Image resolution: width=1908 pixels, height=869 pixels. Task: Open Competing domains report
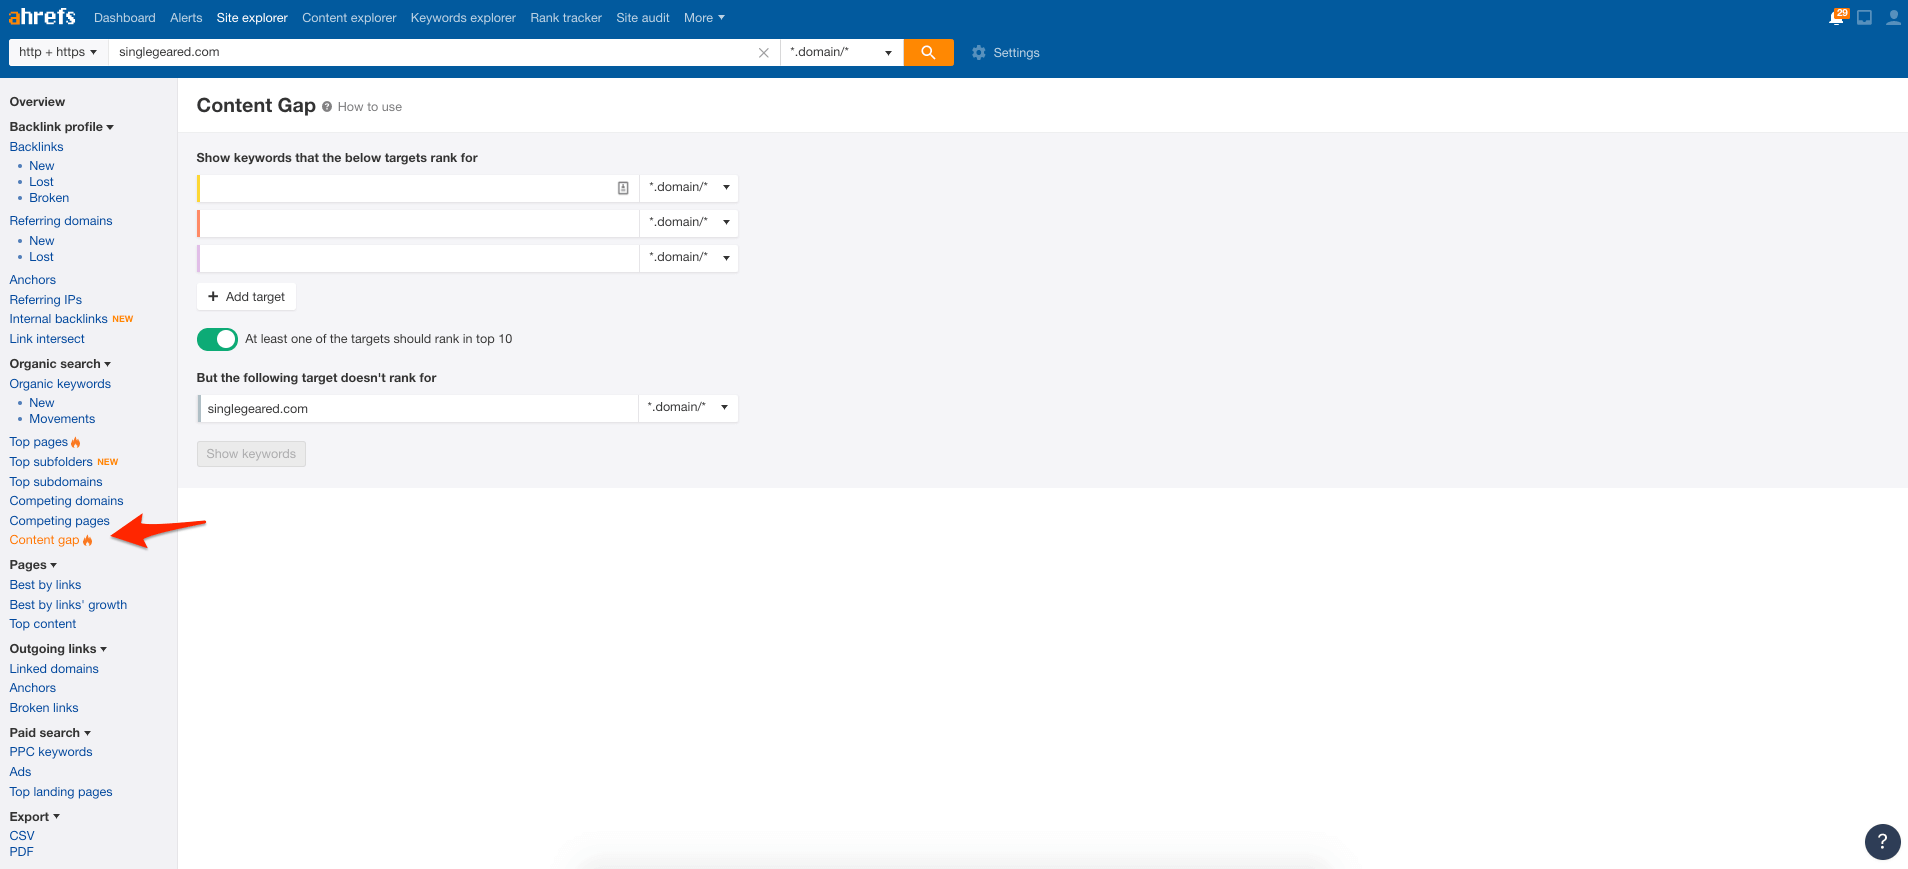point(66,501)
